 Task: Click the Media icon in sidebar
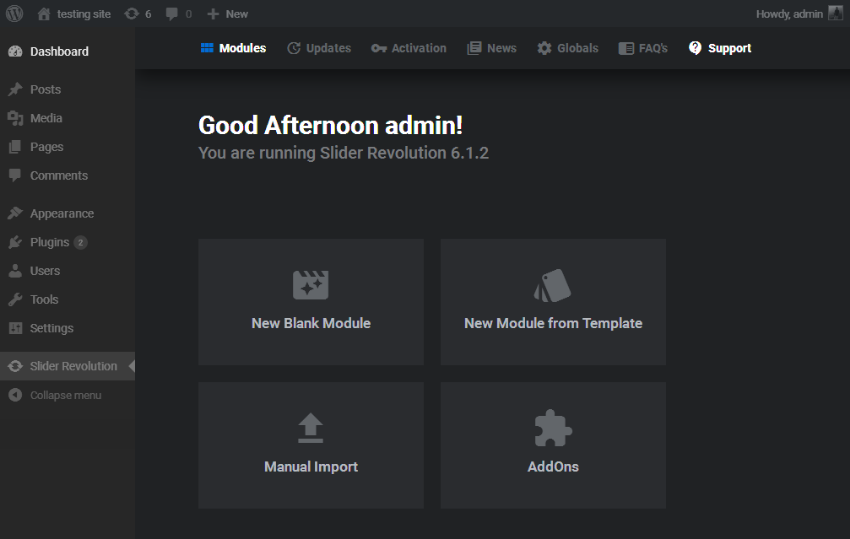(15, 118)
